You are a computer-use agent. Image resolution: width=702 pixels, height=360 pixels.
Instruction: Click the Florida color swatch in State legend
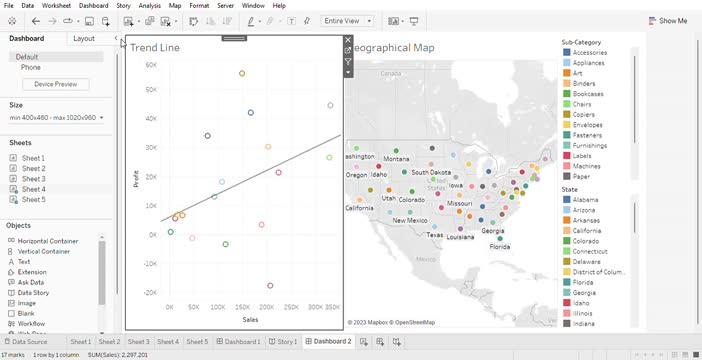pos(567,282)
